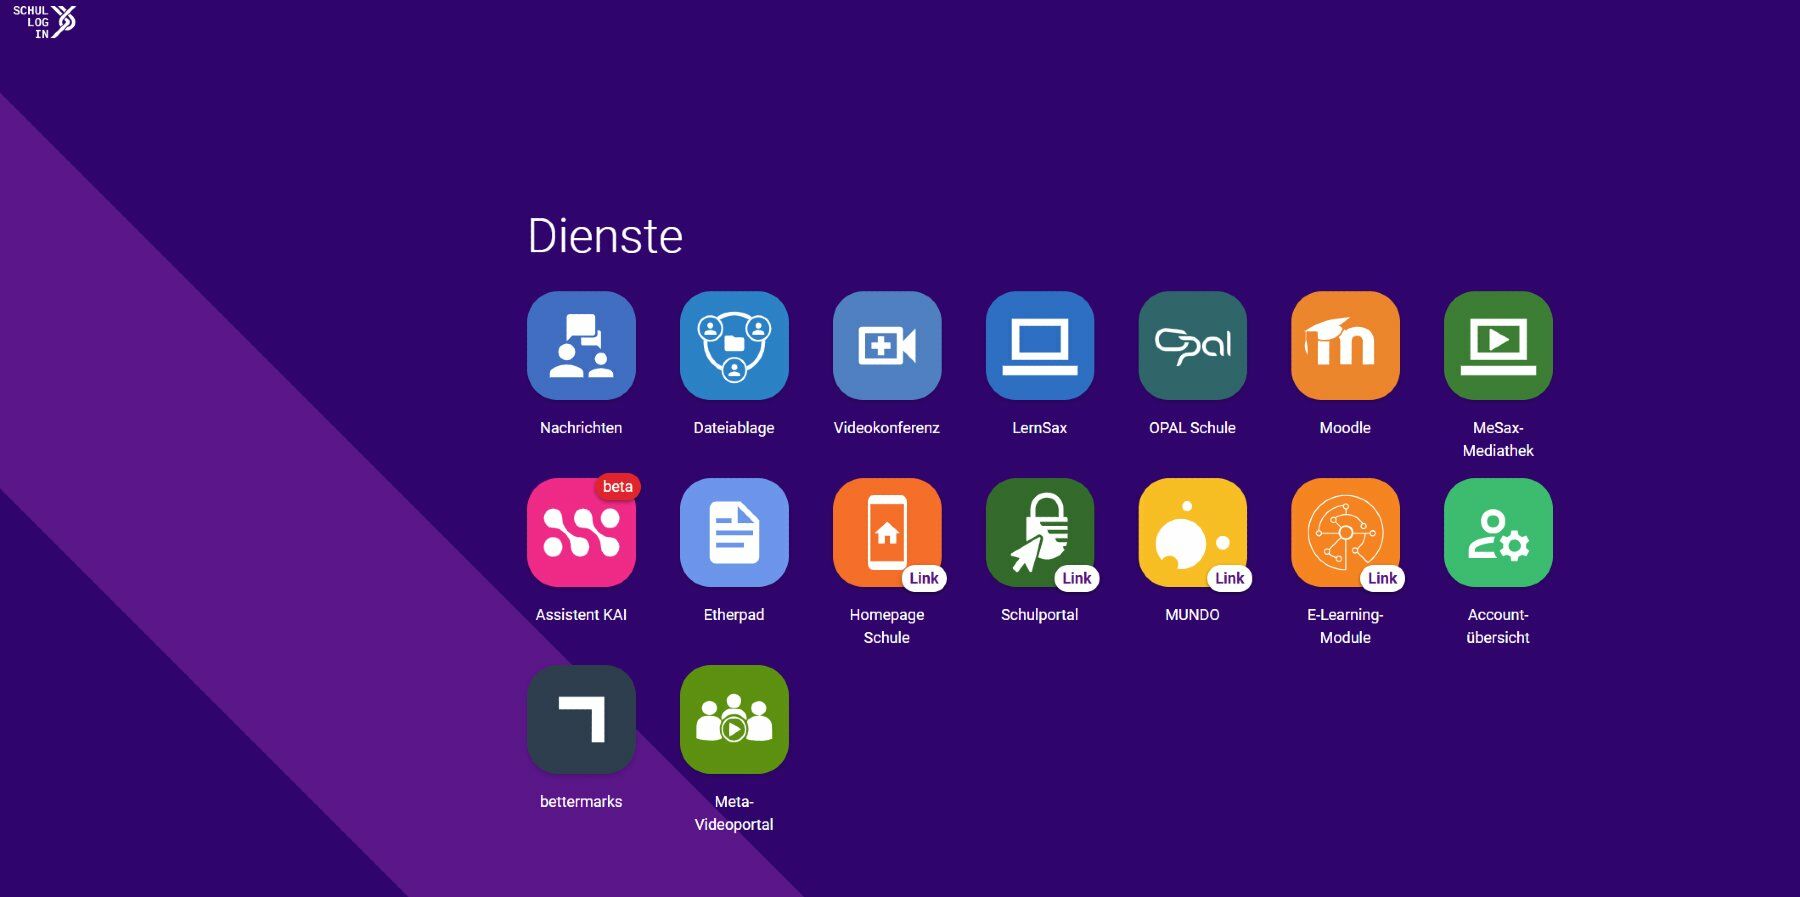The width and height of the screenshot is (1800, 897).
Task: Open the LernSax laptop icon
Action: [x=1040, y=346]
